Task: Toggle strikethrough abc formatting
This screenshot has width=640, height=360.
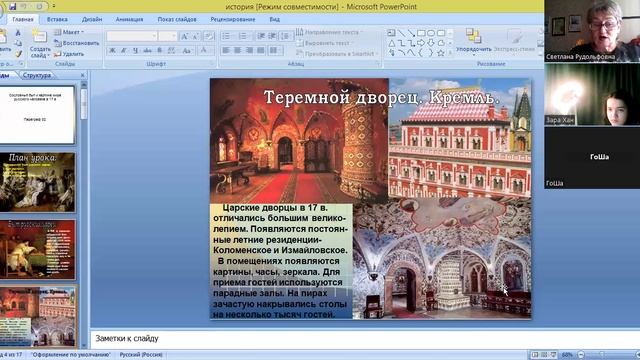Action: click(147, 50)
